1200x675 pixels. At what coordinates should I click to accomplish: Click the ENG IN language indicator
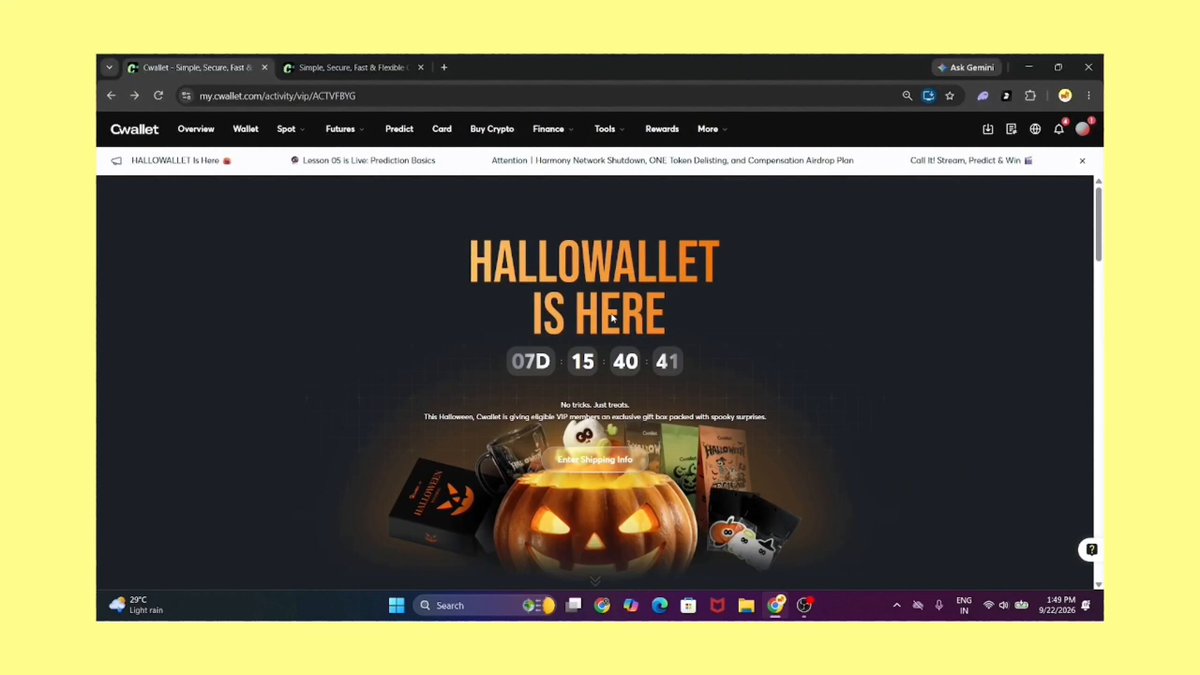click(964, 605)
